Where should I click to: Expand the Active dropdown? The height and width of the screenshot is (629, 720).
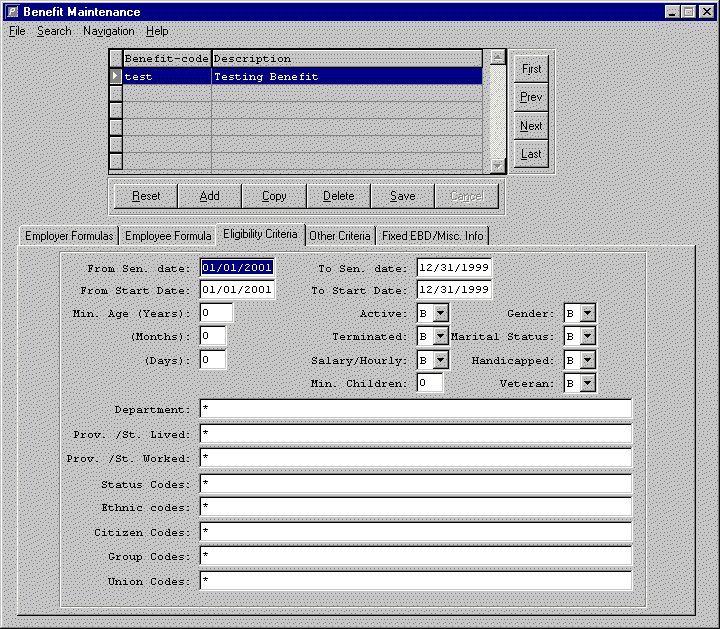(441, 313)
